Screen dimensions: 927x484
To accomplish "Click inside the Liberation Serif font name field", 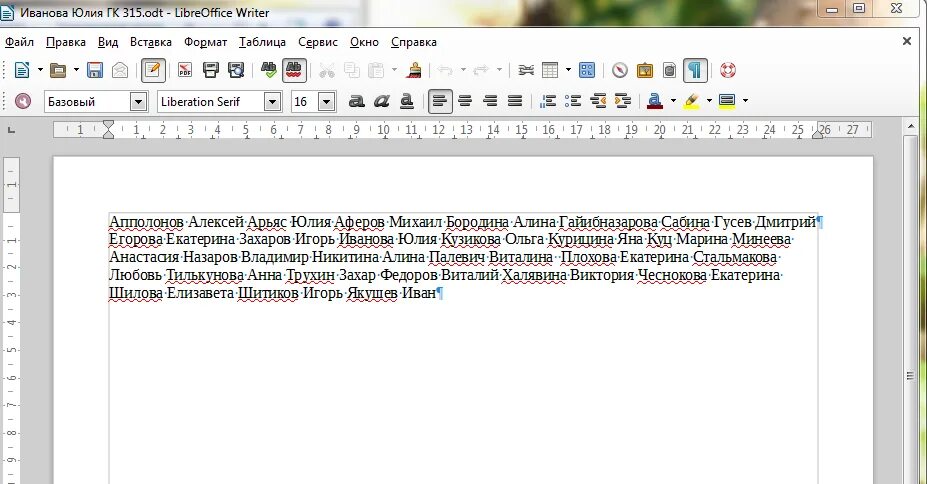I will [211, 102].
